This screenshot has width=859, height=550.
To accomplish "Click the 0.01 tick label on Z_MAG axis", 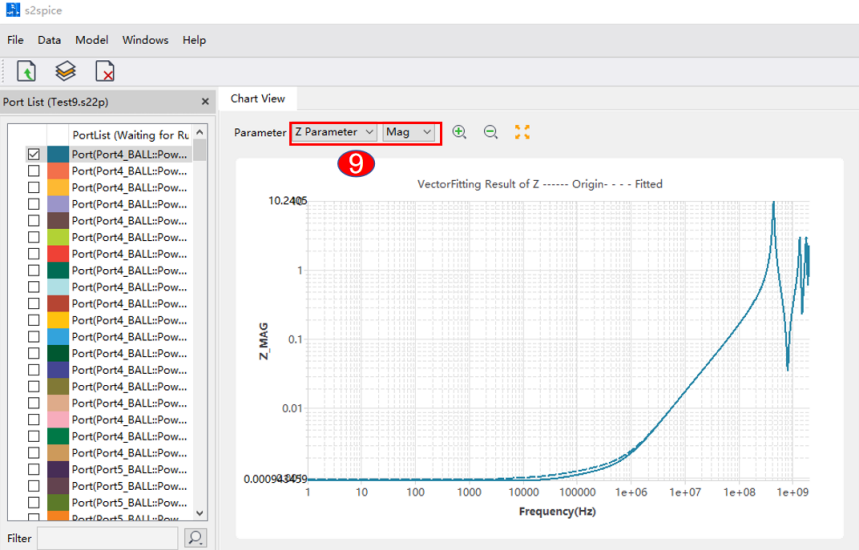I will tap(292, 408).
